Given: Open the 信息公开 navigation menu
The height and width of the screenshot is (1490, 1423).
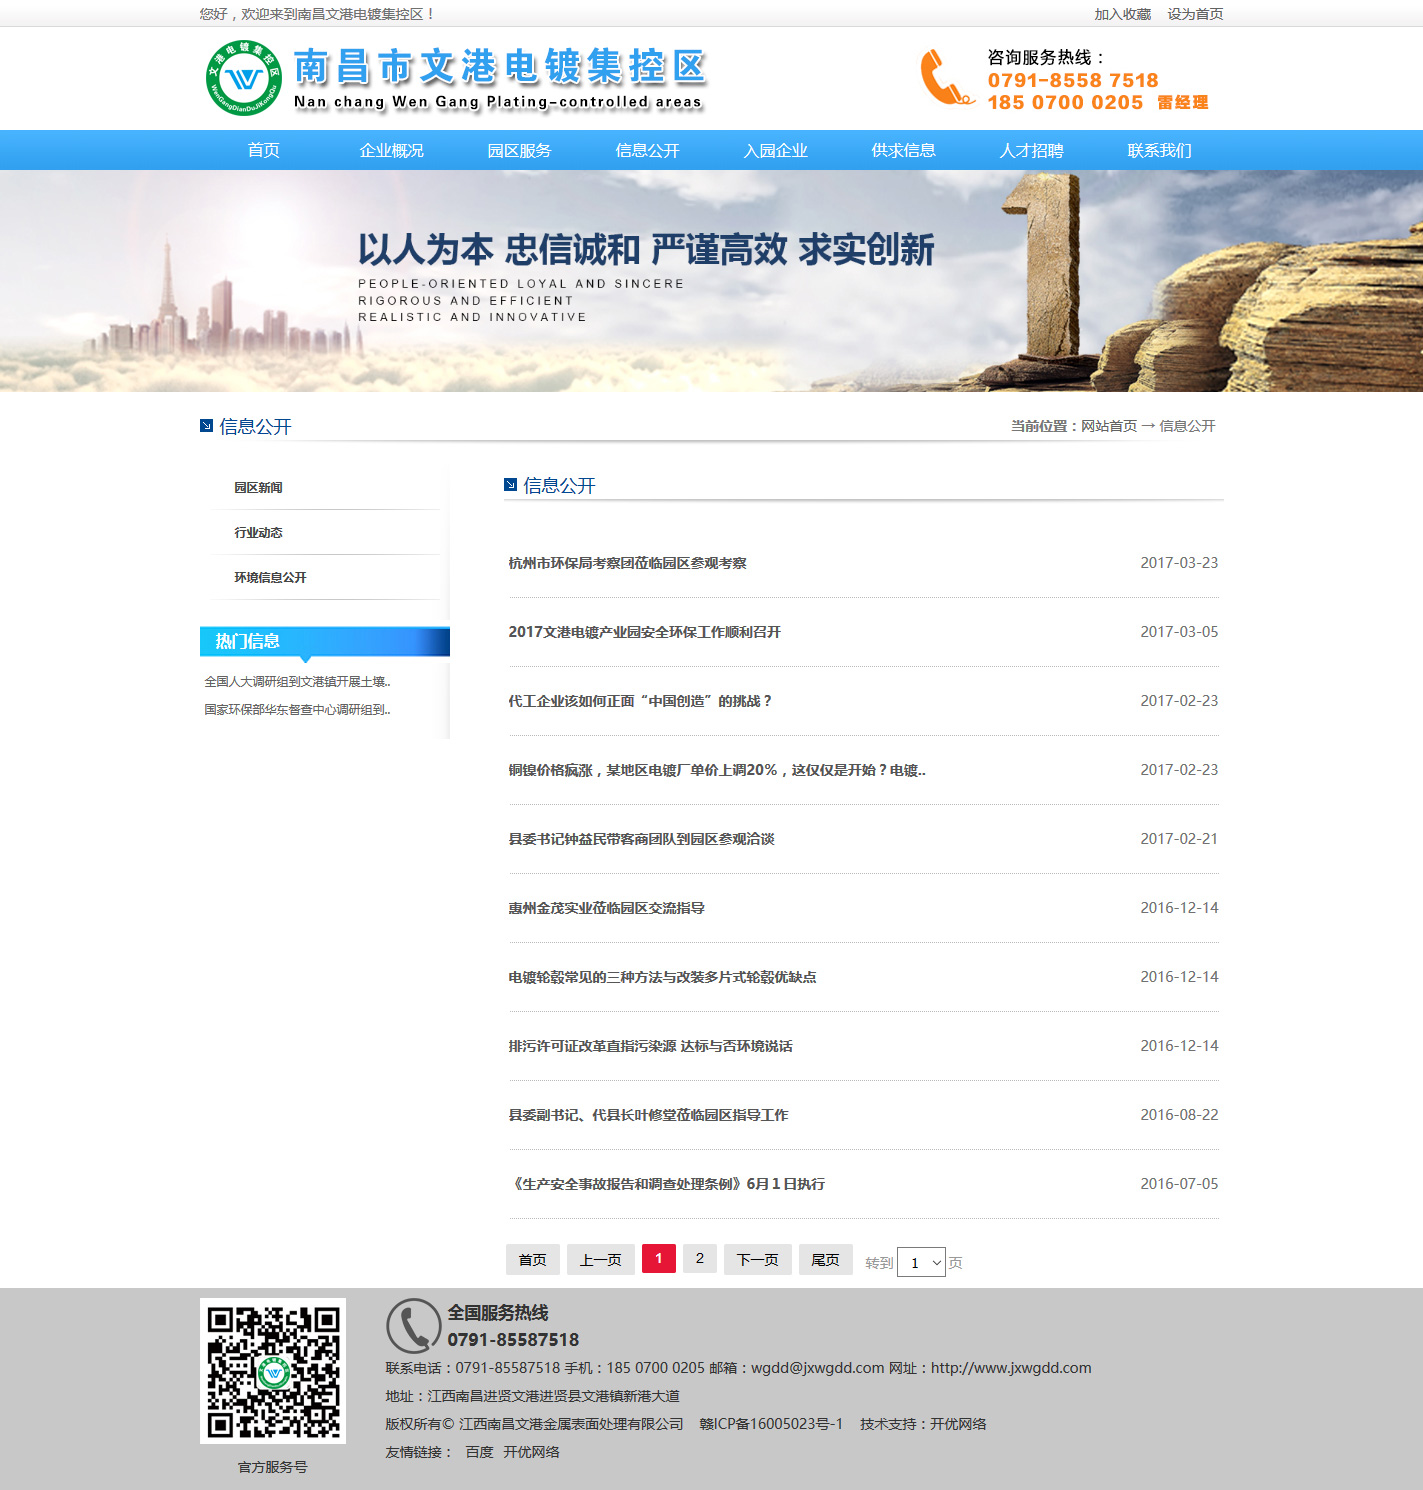Looking at the screenshot, I should pyautogui.click(x=648, y=150).
